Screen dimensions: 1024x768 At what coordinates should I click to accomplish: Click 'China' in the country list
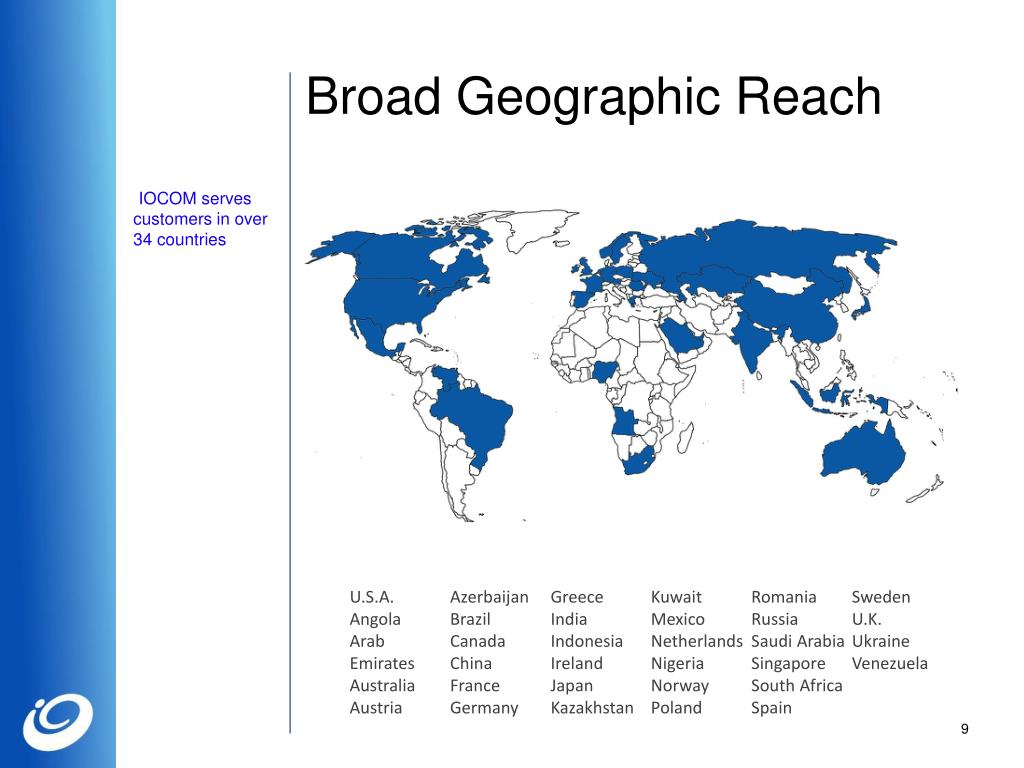click(x=471, y=664)
